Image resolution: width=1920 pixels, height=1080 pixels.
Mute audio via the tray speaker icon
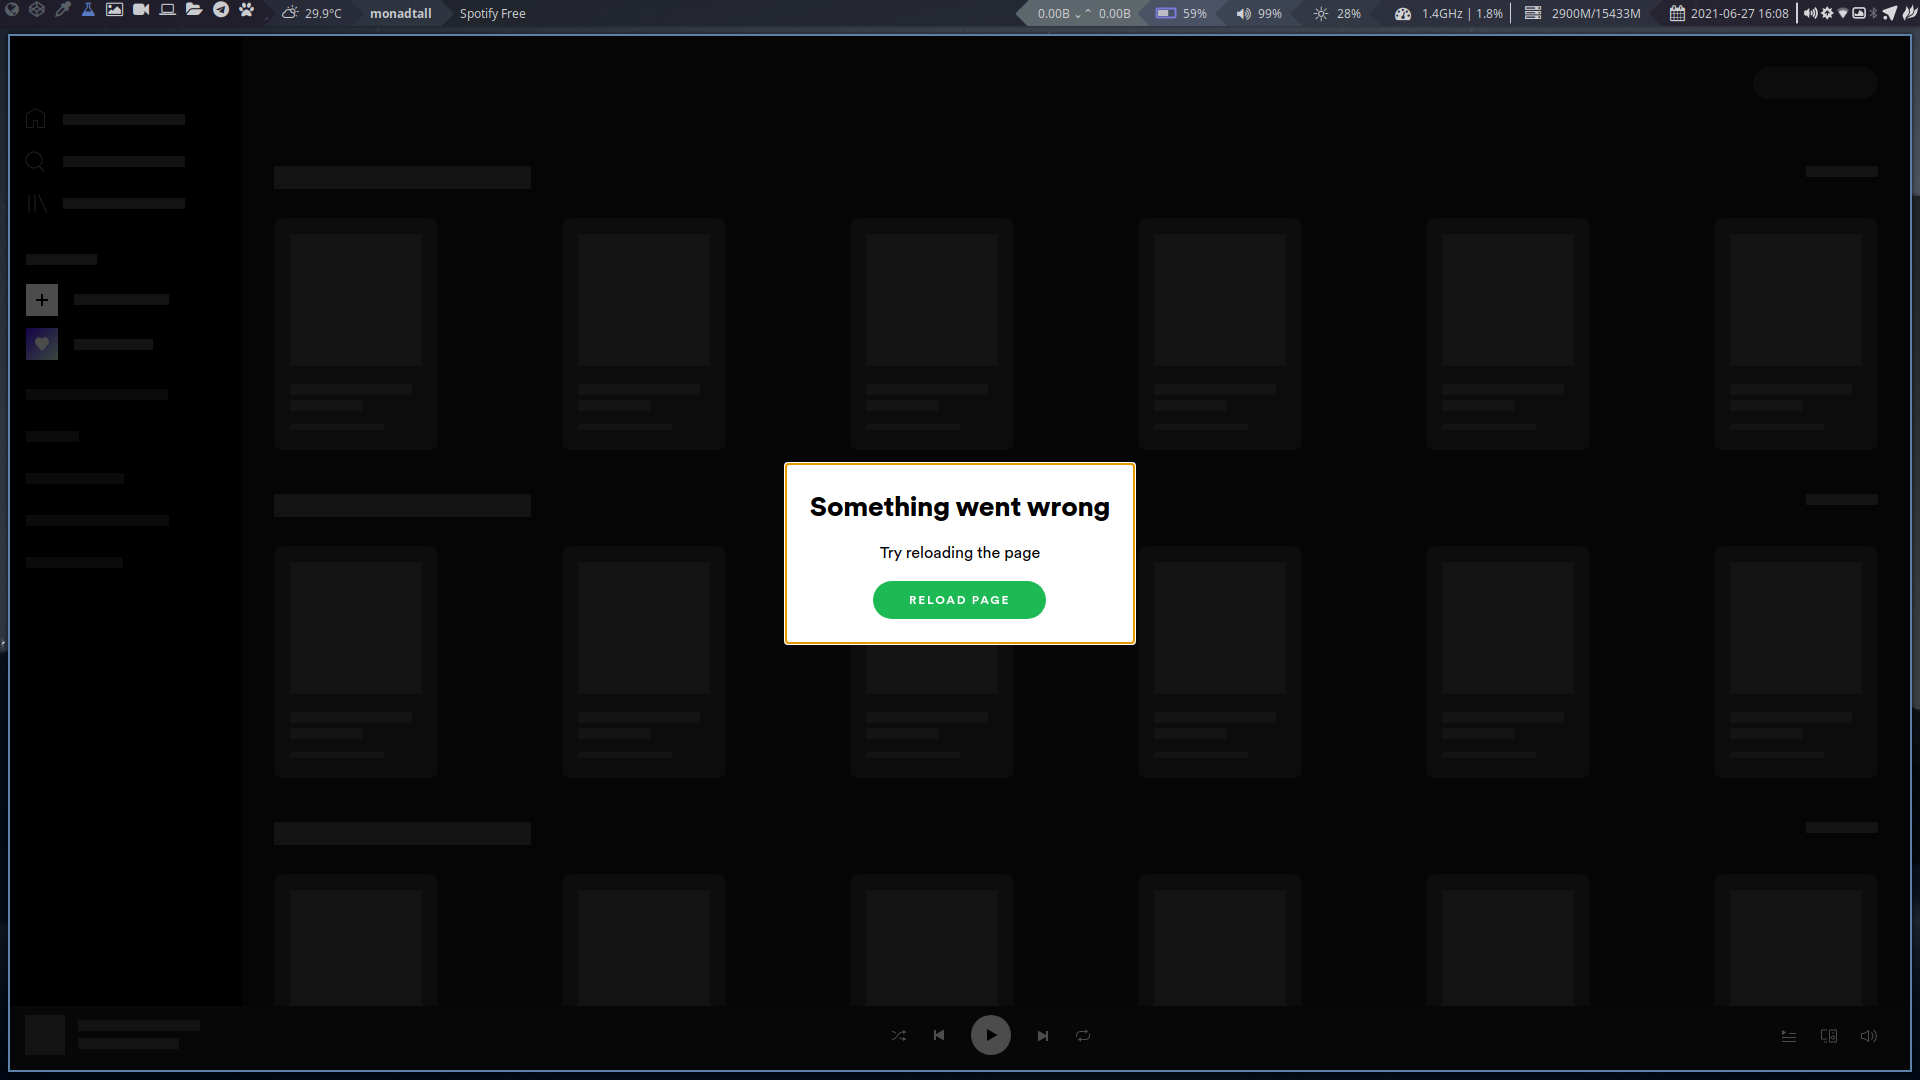pos(1810,13)
